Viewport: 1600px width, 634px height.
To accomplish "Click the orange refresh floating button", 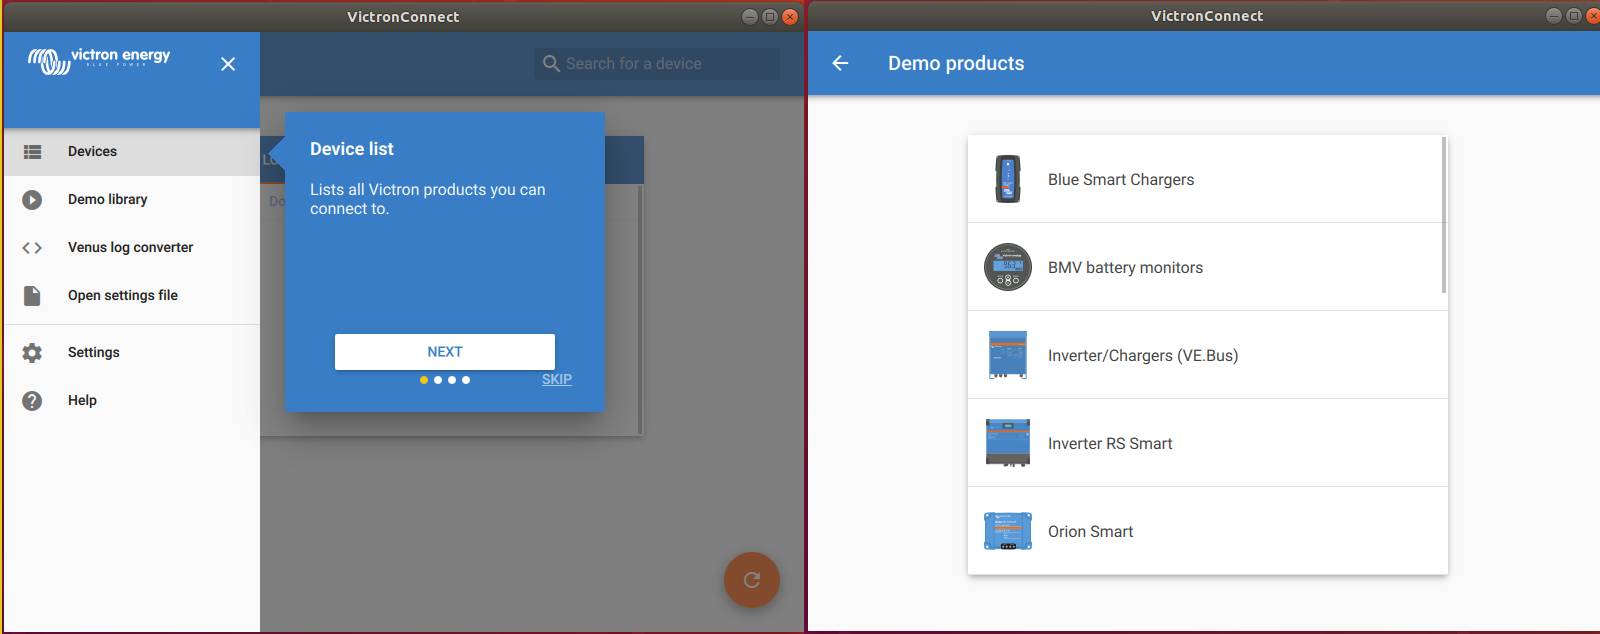I will click(752, 580).
